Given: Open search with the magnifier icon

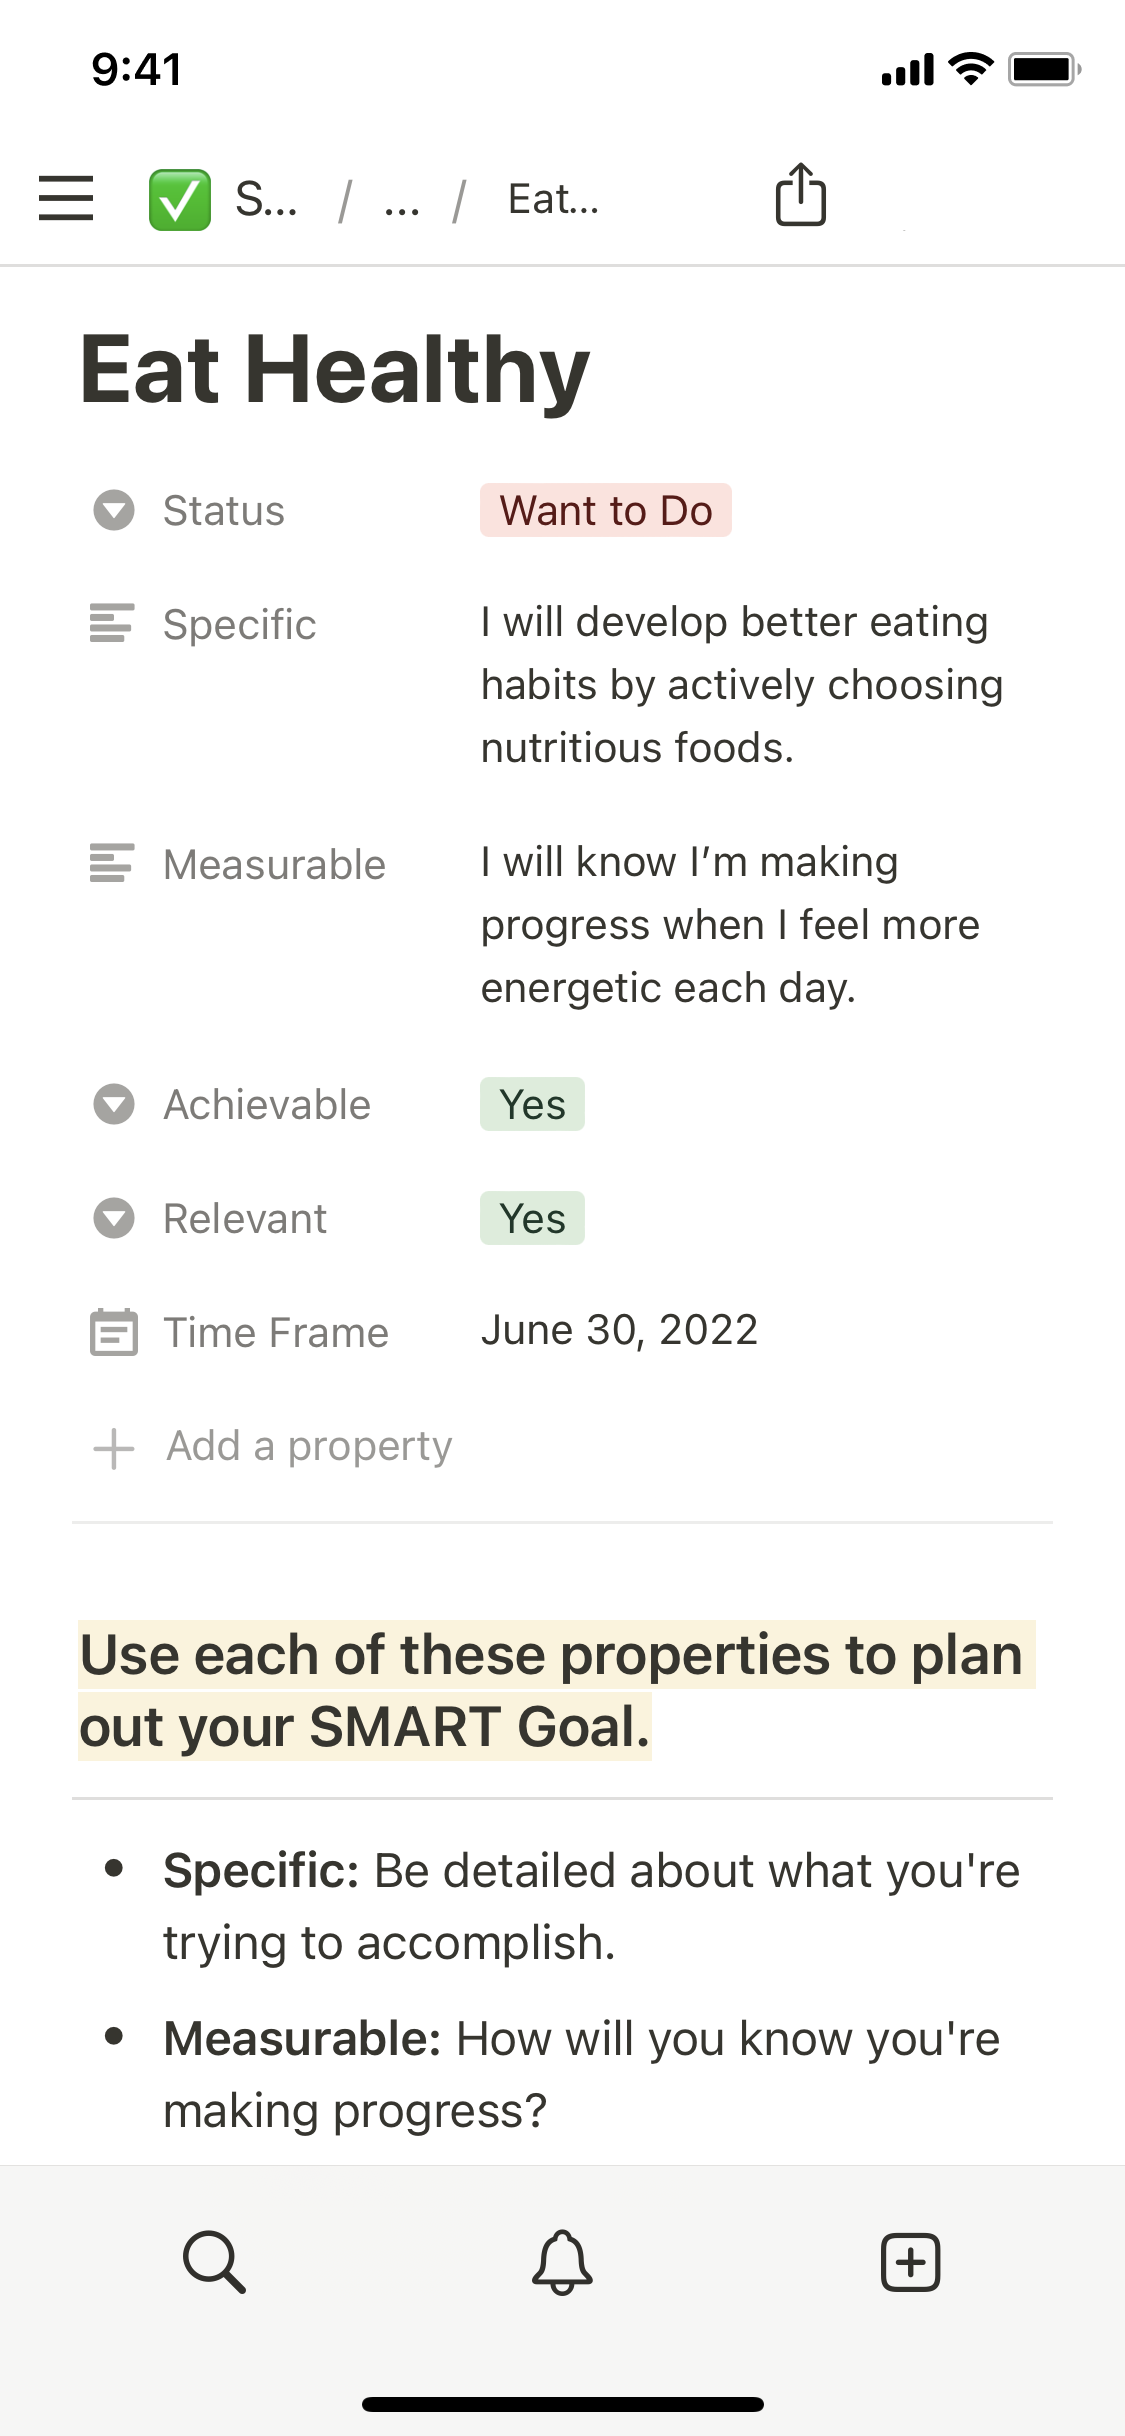Looking at the screenshot, I should (214, 2260).
